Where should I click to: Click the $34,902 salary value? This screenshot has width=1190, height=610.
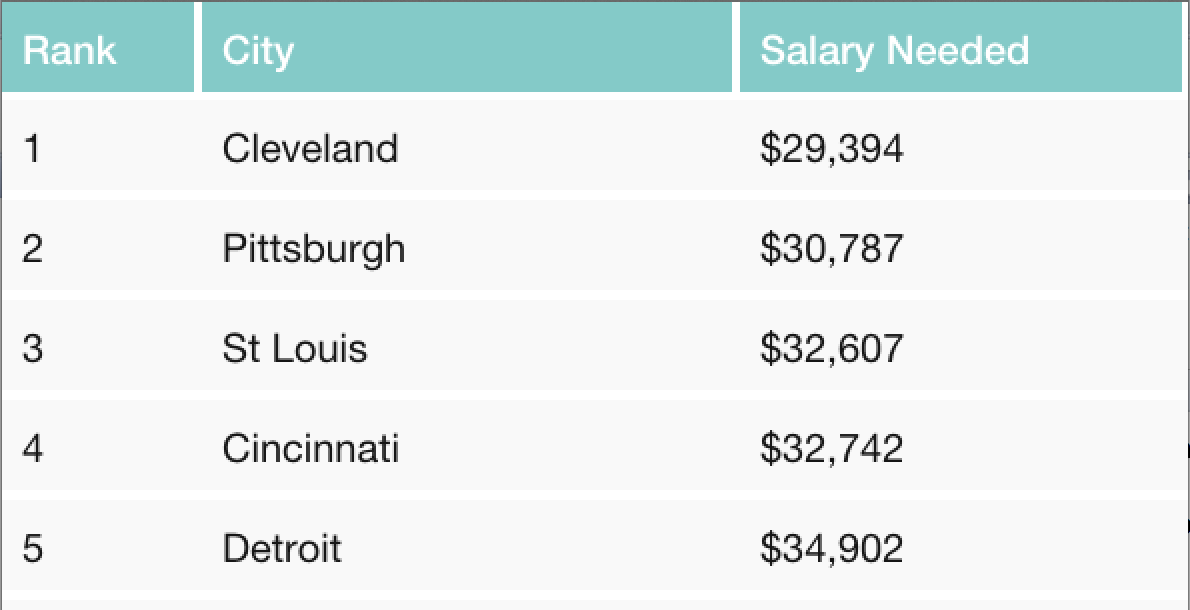pyautogui.click(x=831, y=548)
